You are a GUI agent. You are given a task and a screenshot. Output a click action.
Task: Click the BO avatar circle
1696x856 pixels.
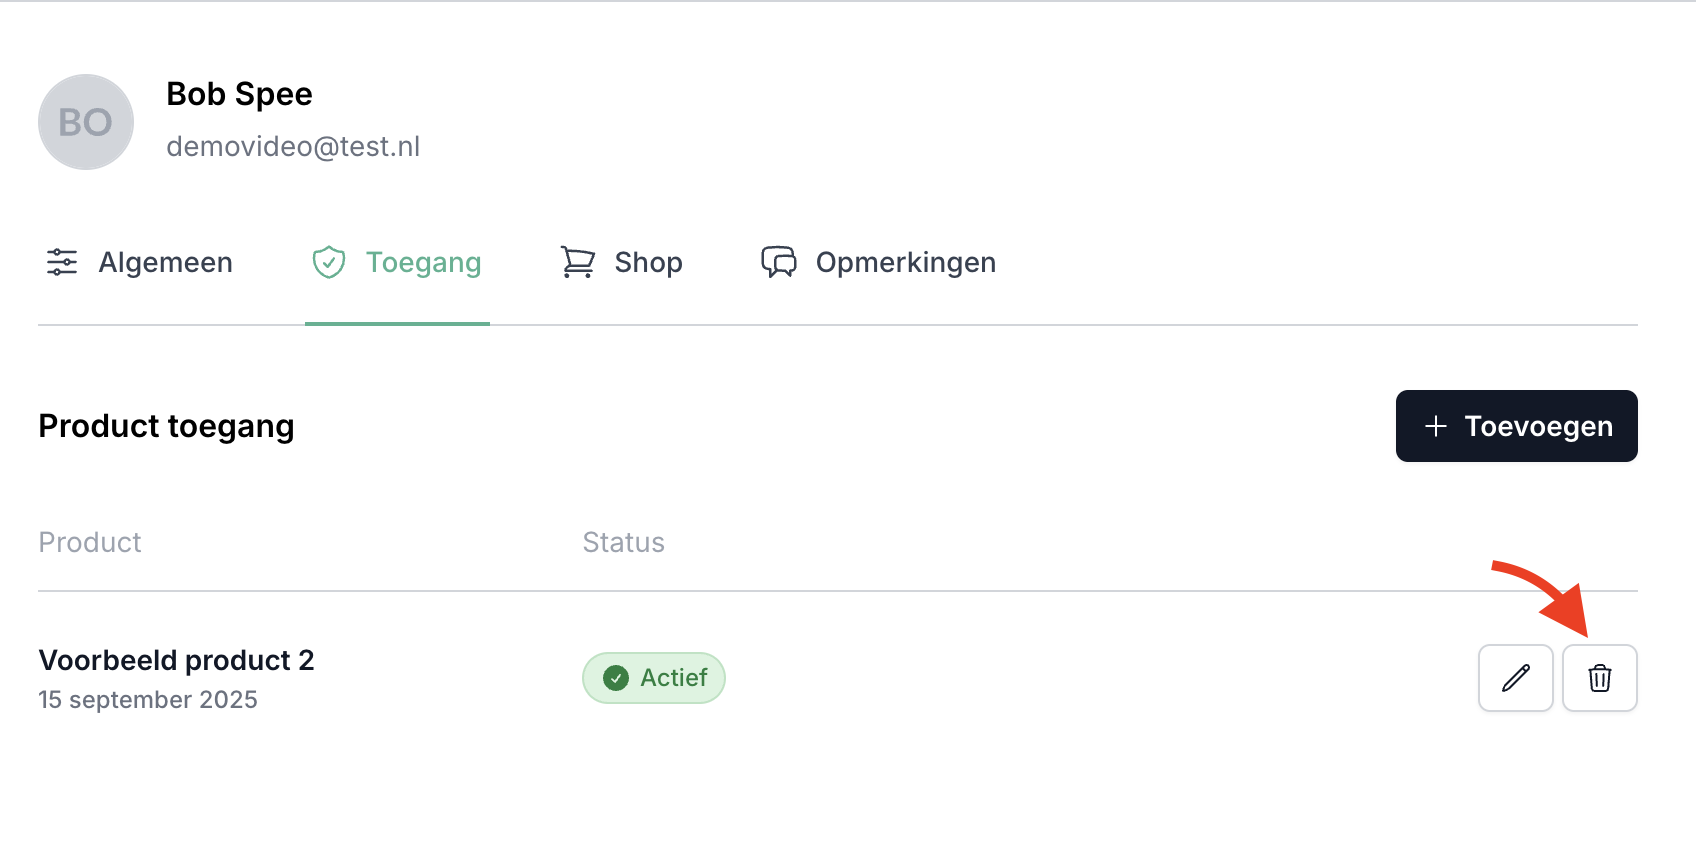[x=86, y=122]
